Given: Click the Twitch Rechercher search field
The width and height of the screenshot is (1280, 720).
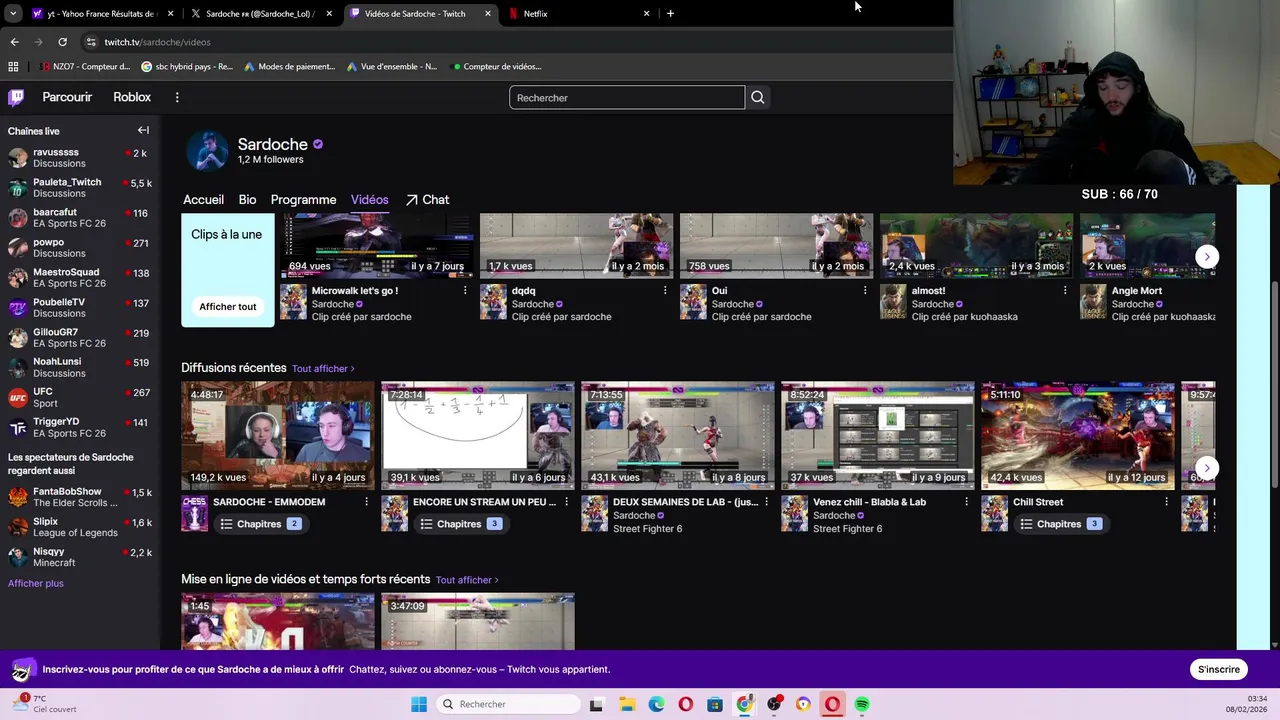Looking at the screenshot, I should (627, 97).
